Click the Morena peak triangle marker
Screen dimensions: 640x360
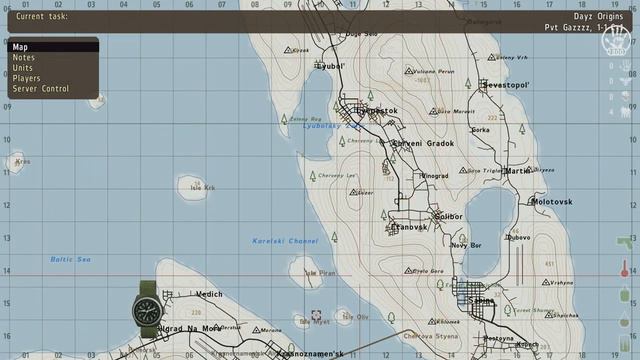(256, 330)
